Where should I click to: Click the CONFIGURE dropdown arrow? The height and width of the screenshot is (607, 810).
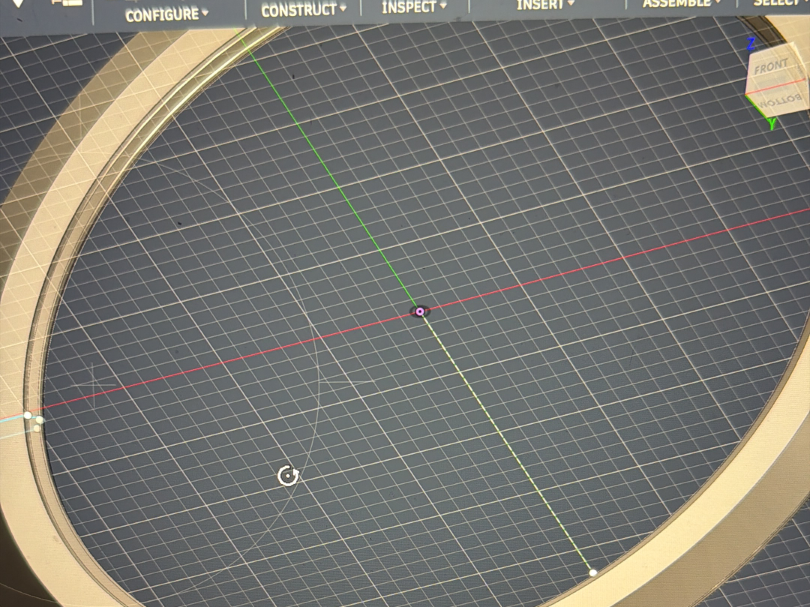pyautogui.click(x=205, y=13)
